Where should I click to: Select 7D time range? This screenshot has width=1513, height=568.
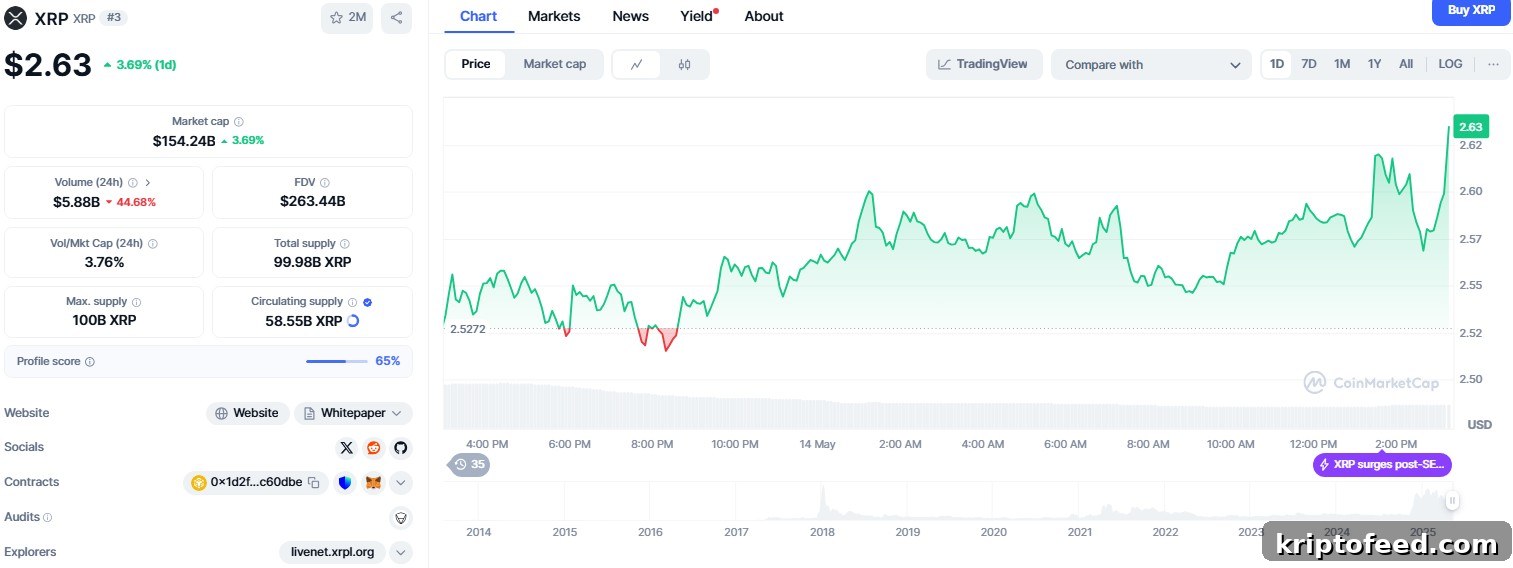click(x=1309, y=64)
